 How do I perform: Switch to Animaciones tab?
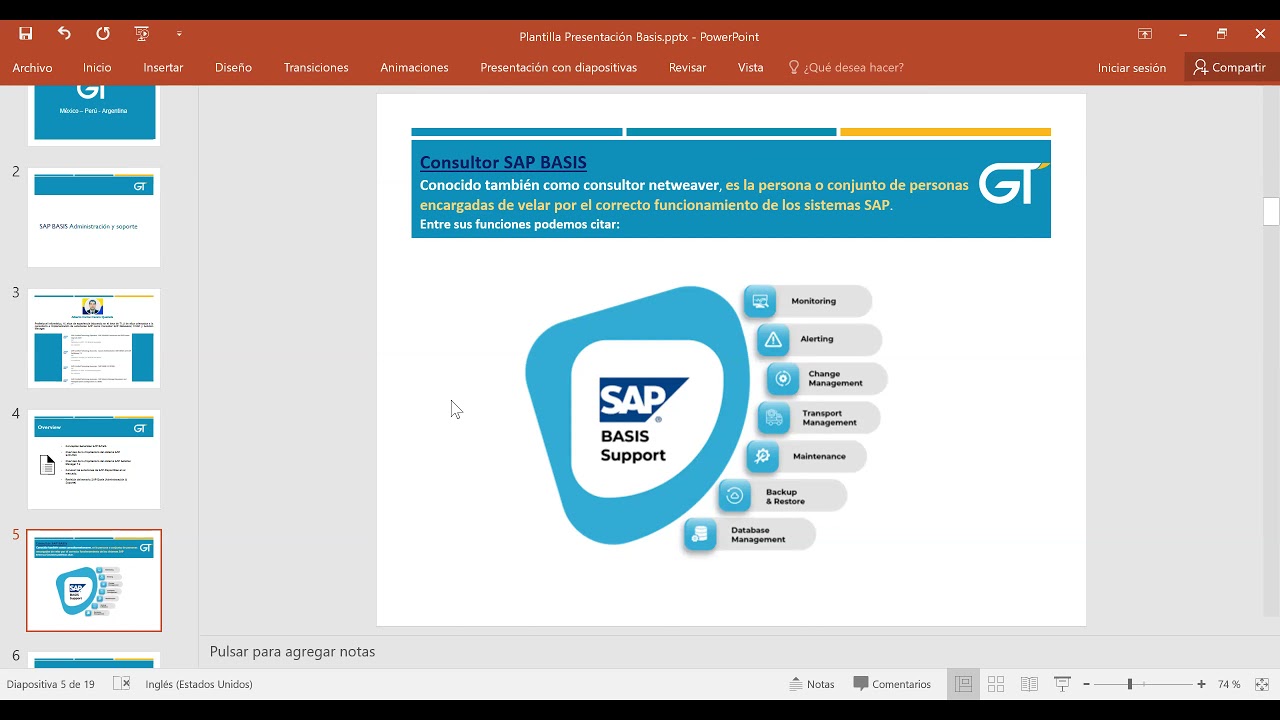point(414,68)
